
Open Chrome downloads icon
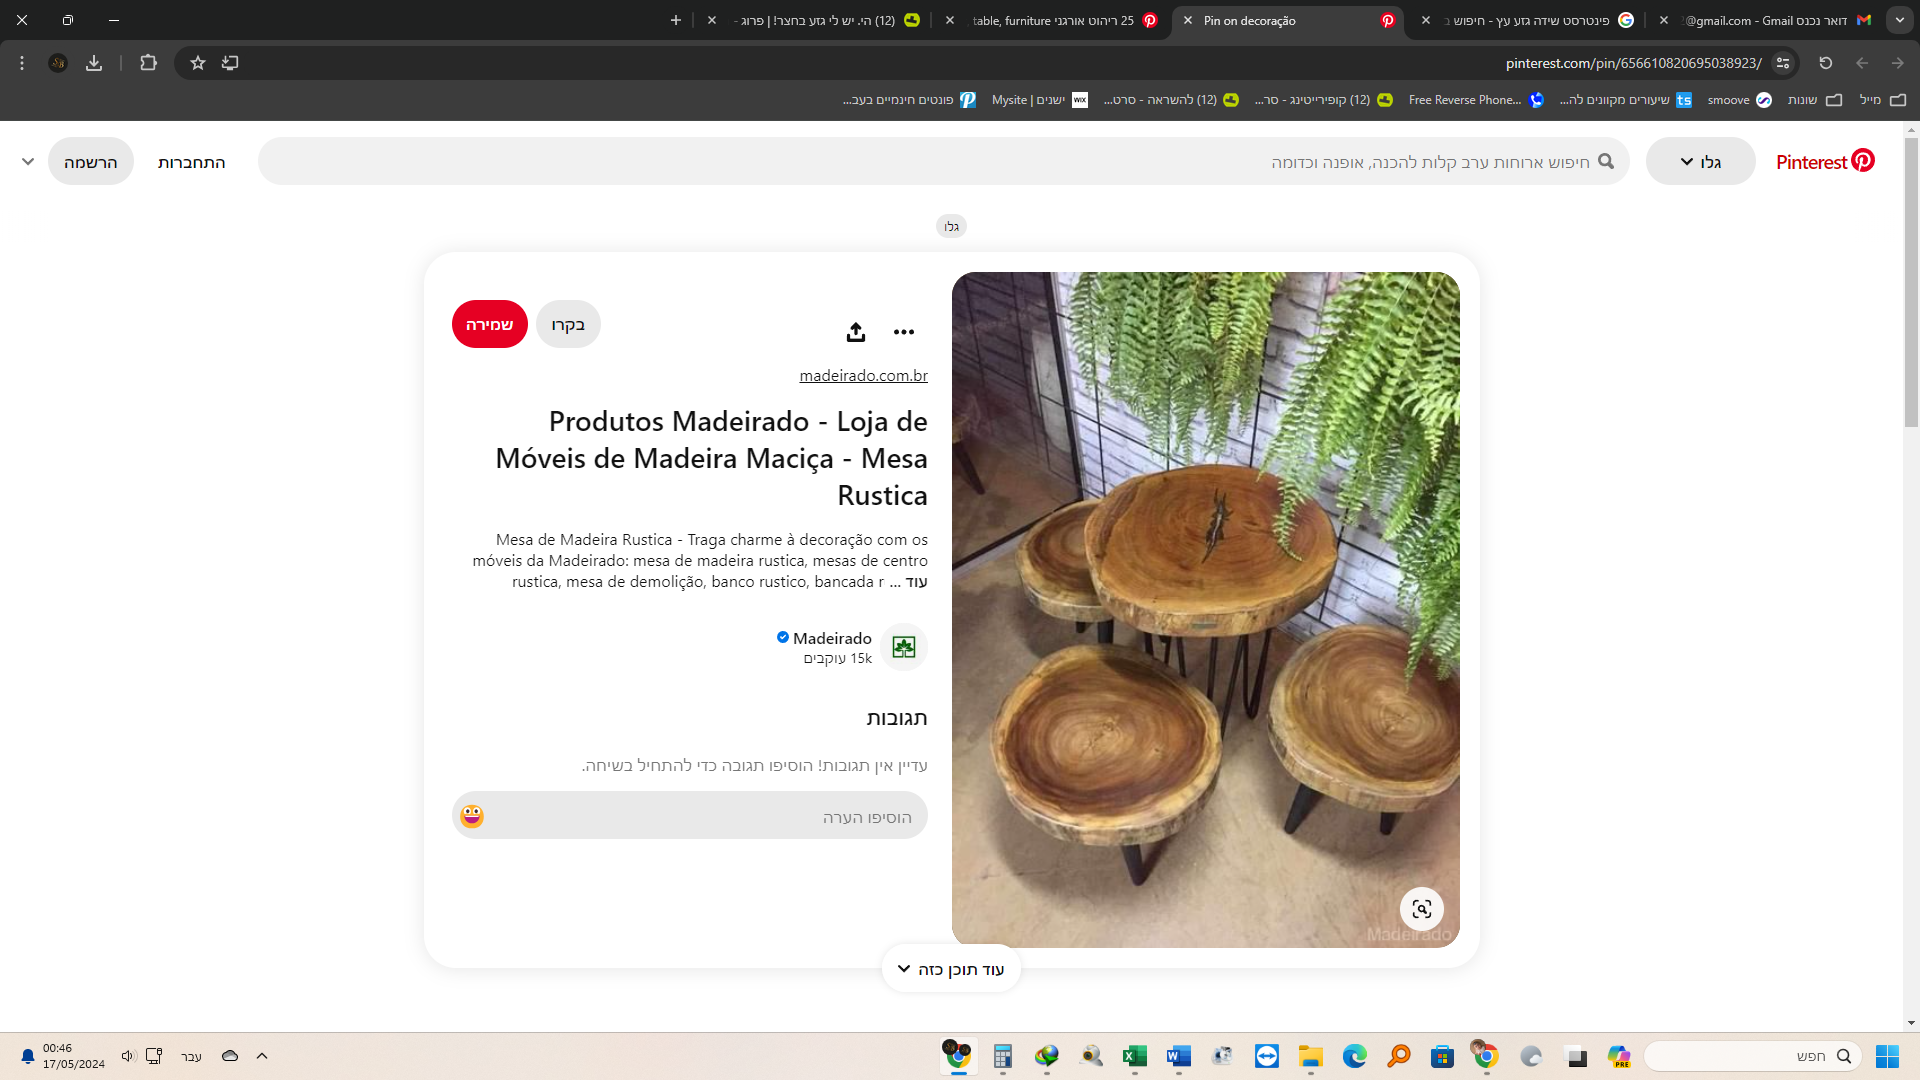click(x=94, y=63)
